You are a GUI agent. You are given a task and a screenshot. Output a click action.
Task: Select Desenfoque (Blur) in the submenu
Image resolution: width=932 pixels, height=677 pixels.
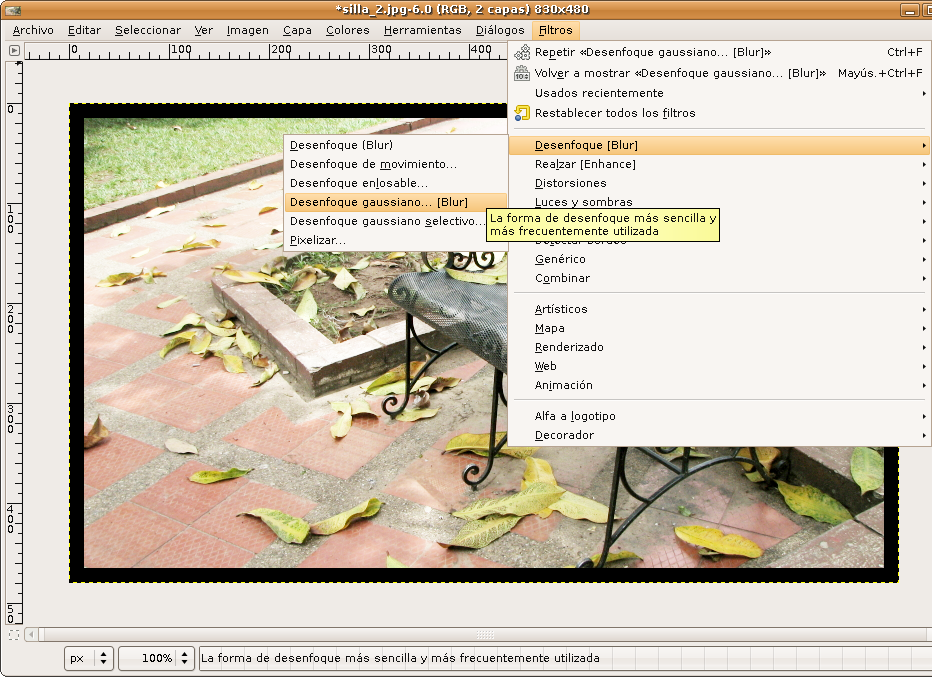click(396, 145)
